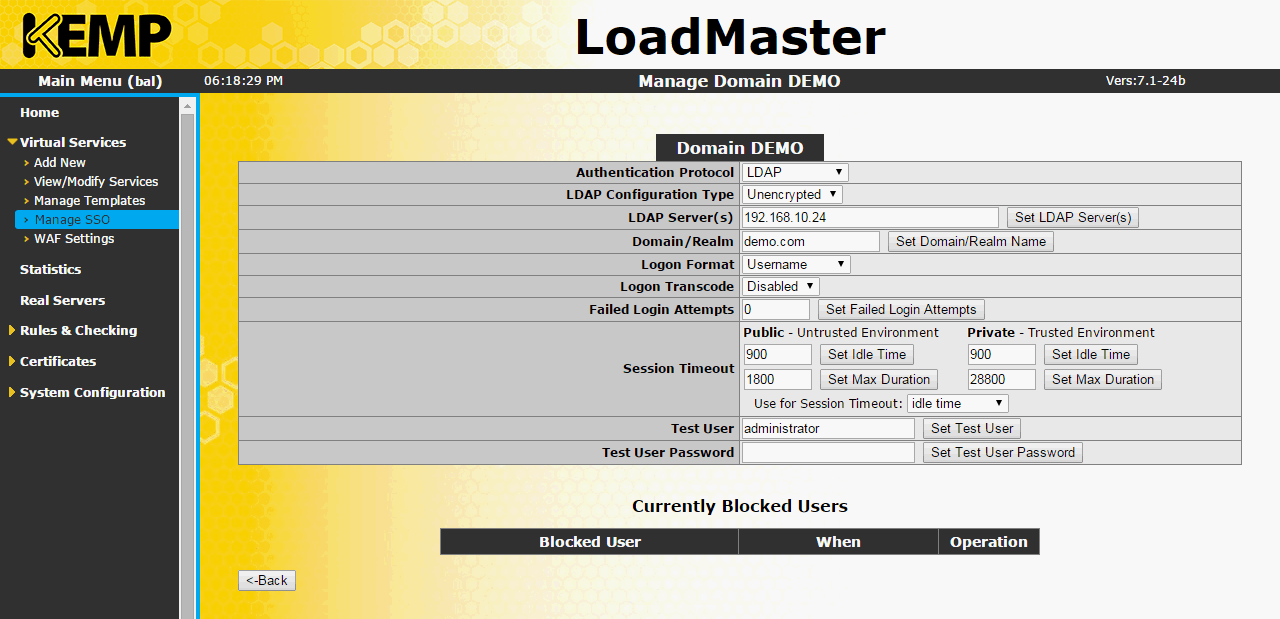Go to View/Modify Services
The width and height of the screenshot is (1280, 619).
tap(96, 181)
